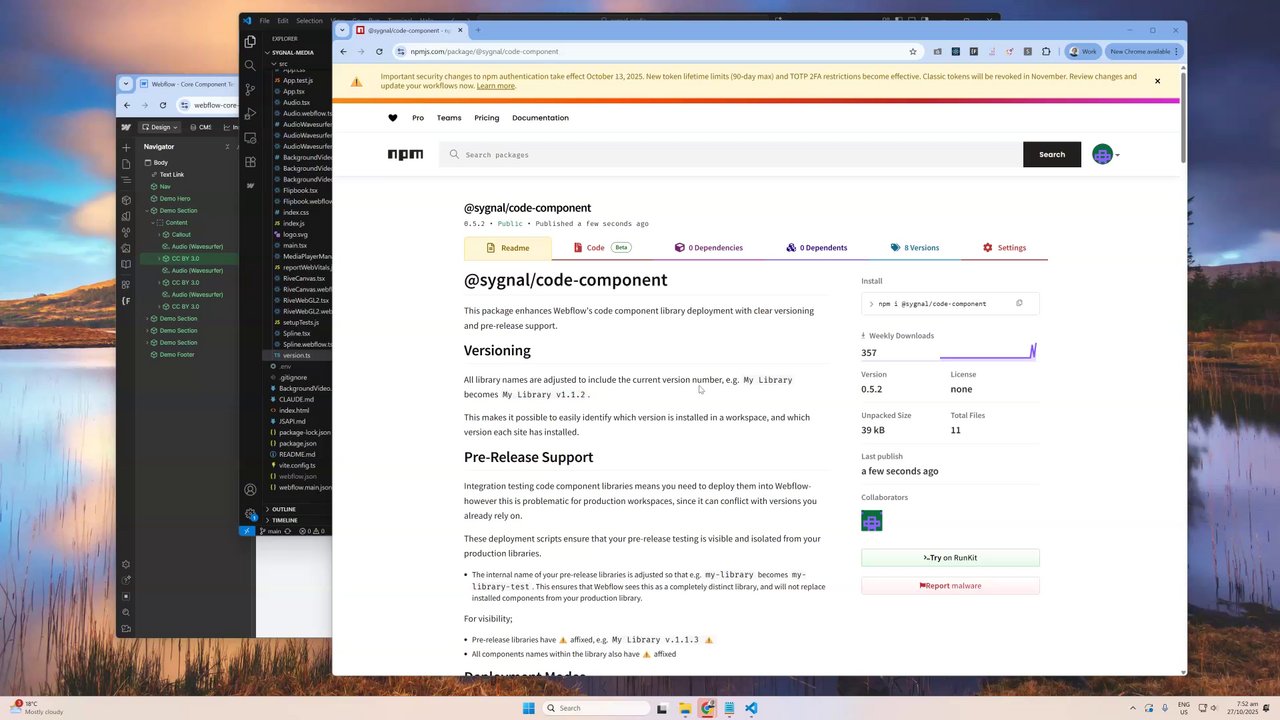Open the 0 Dependencies tab
The width and height of the screenshot is (1280, 720).
click(709, 248)
